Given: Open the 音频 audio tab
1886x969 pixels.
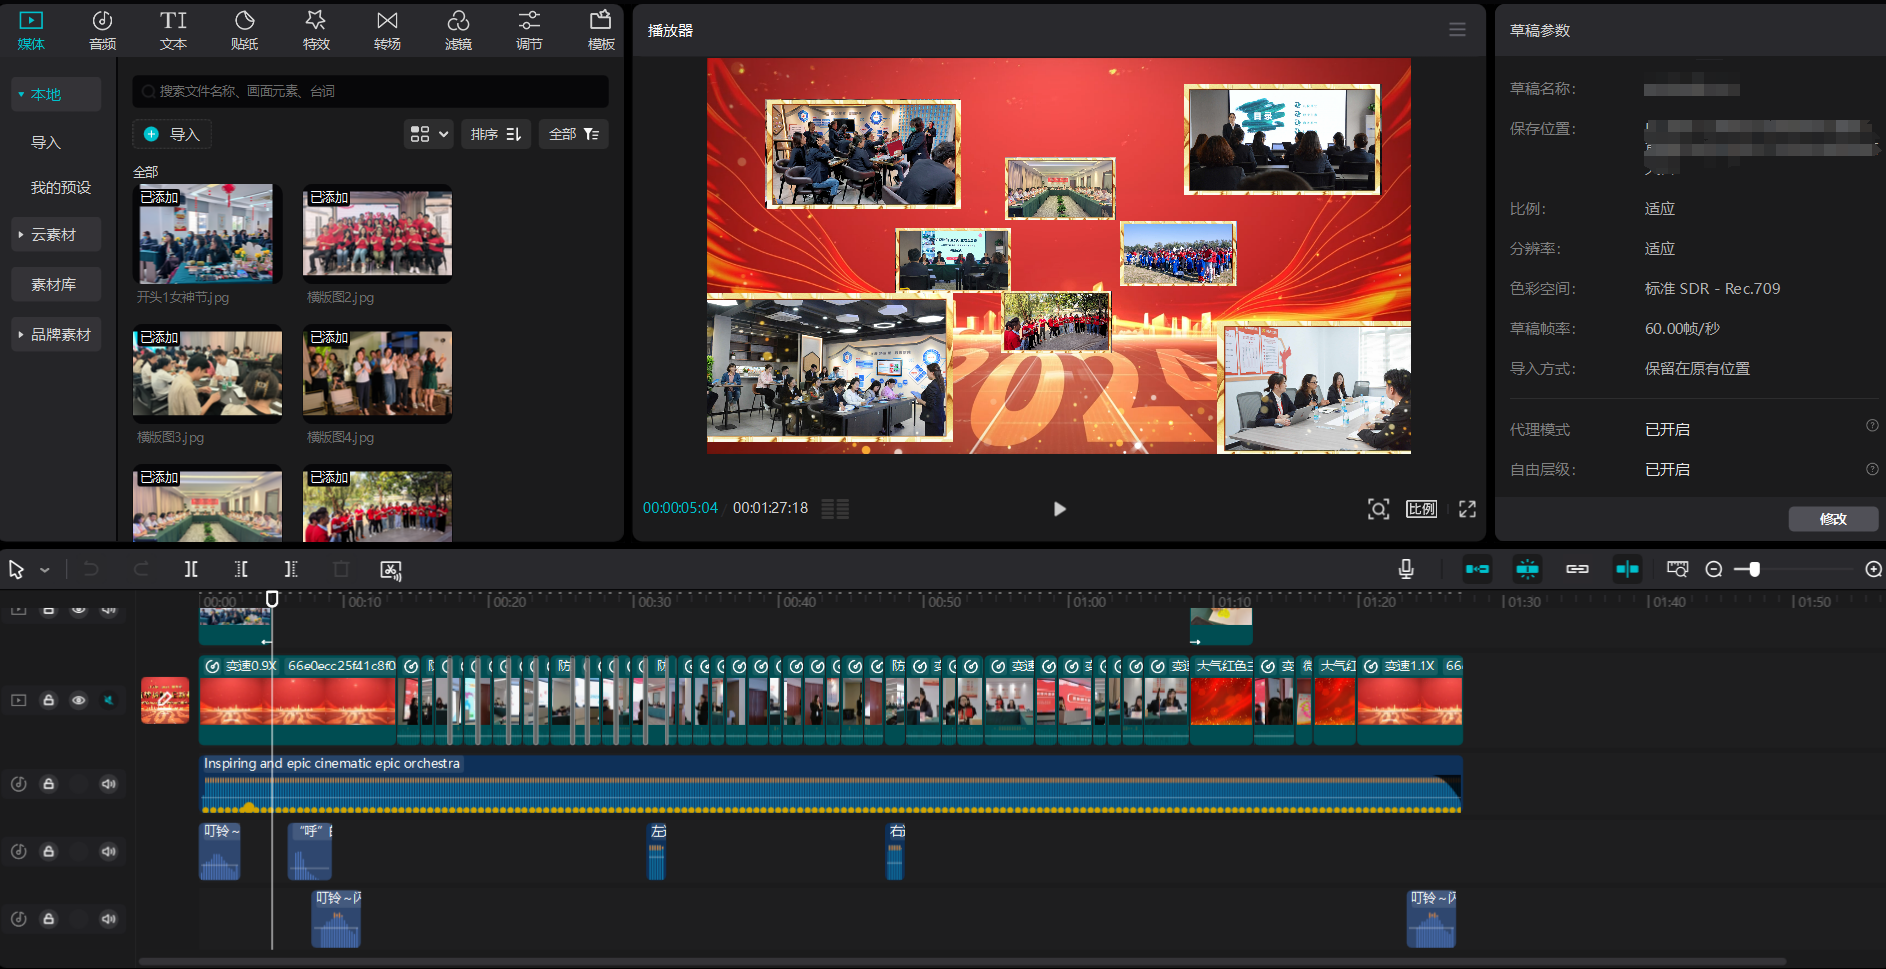Looking at the screenshot, I should (102, 30).
